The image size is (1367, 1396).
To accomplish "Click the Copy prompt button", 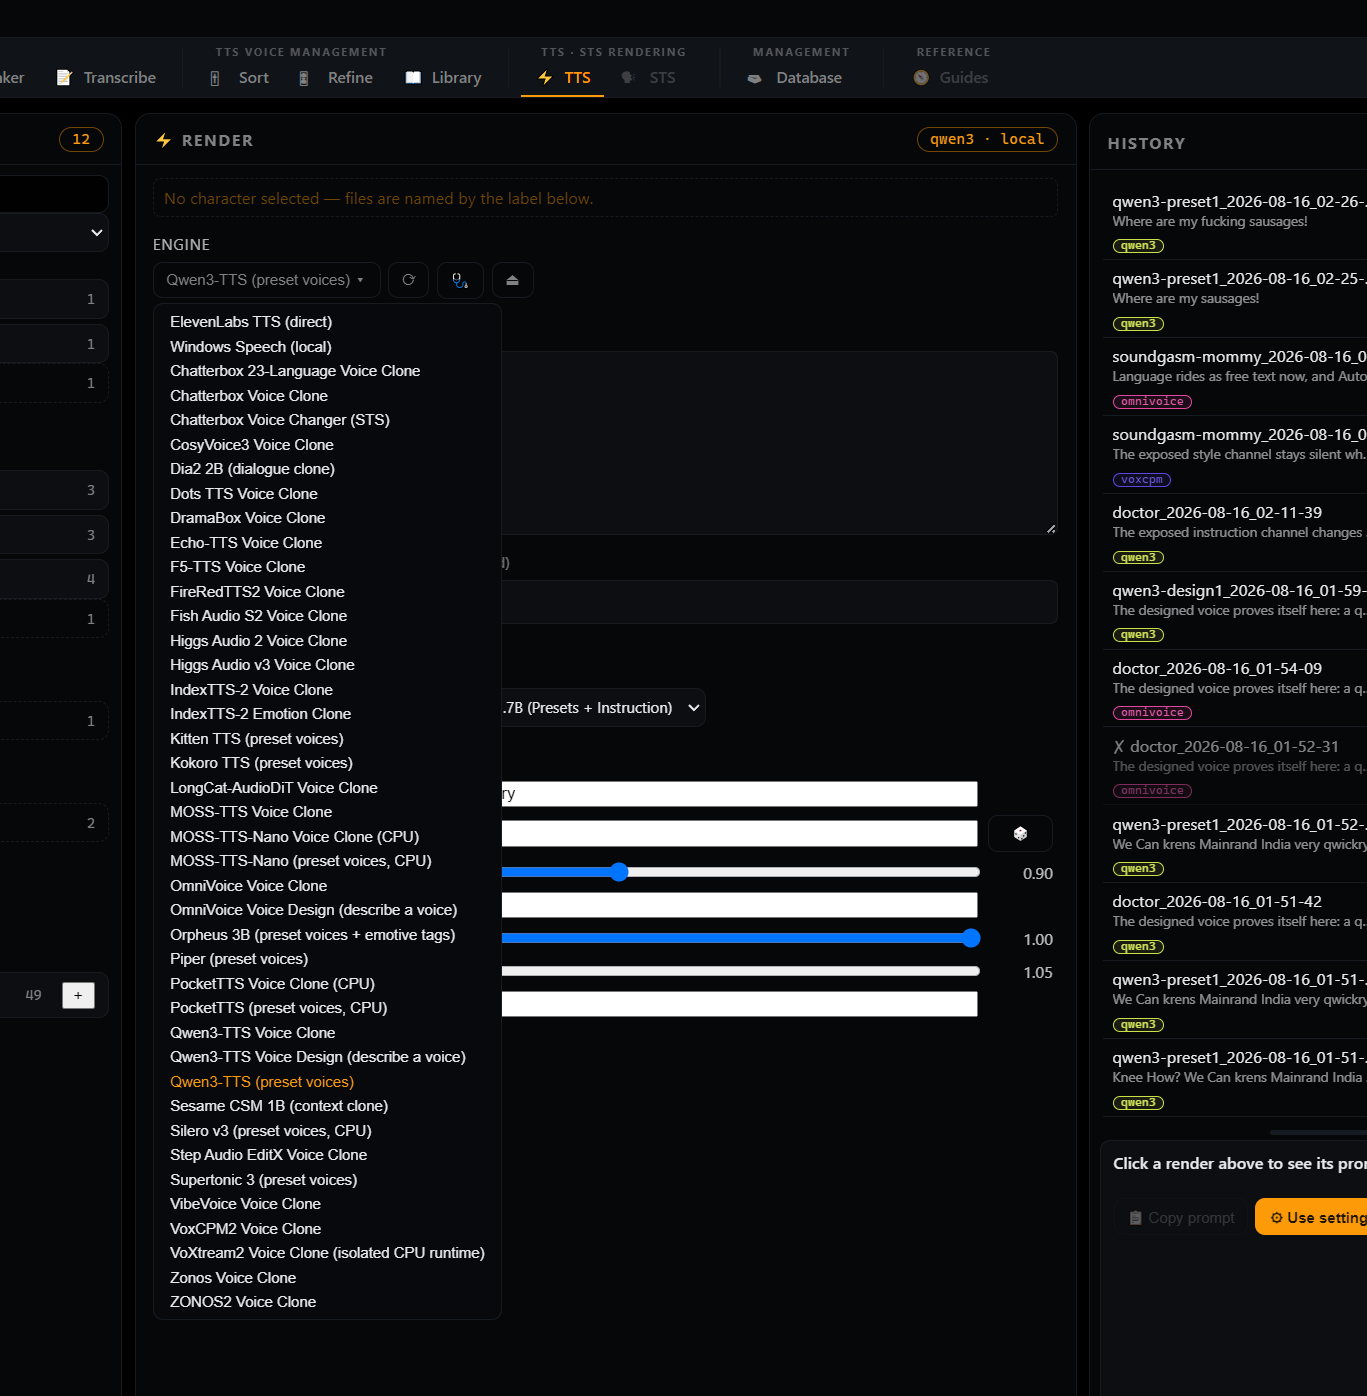I will tap(1182, 1218).
